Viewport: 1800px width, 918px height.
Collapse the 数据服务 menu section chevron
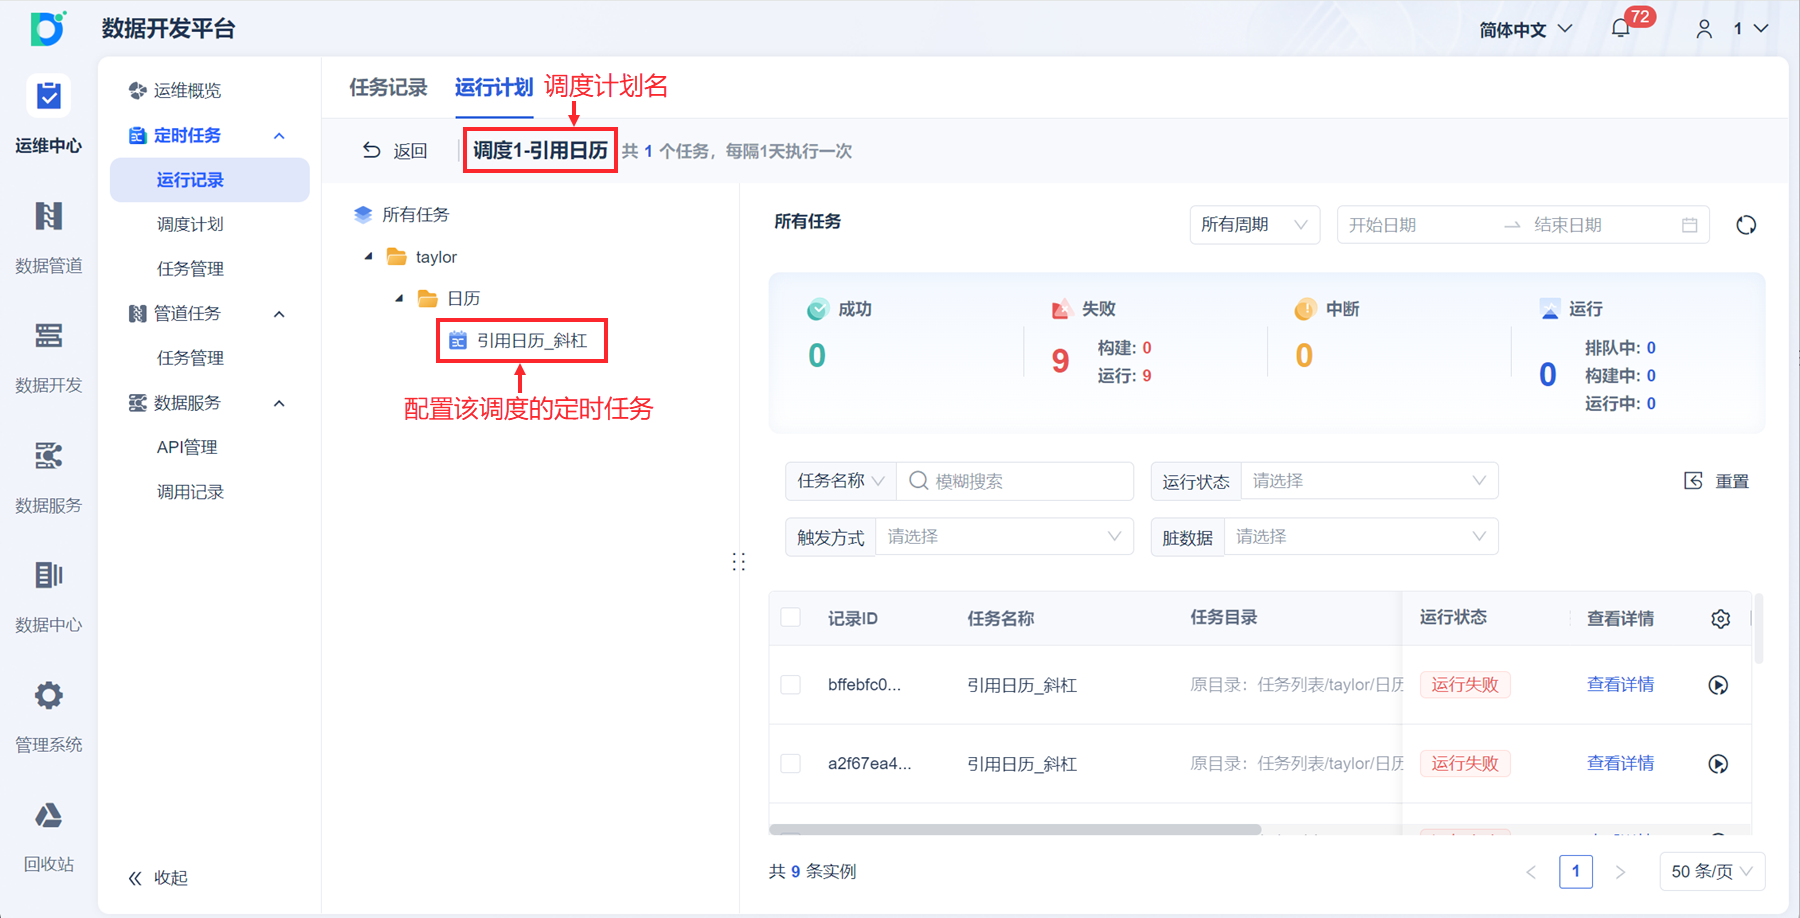point(279,403)
